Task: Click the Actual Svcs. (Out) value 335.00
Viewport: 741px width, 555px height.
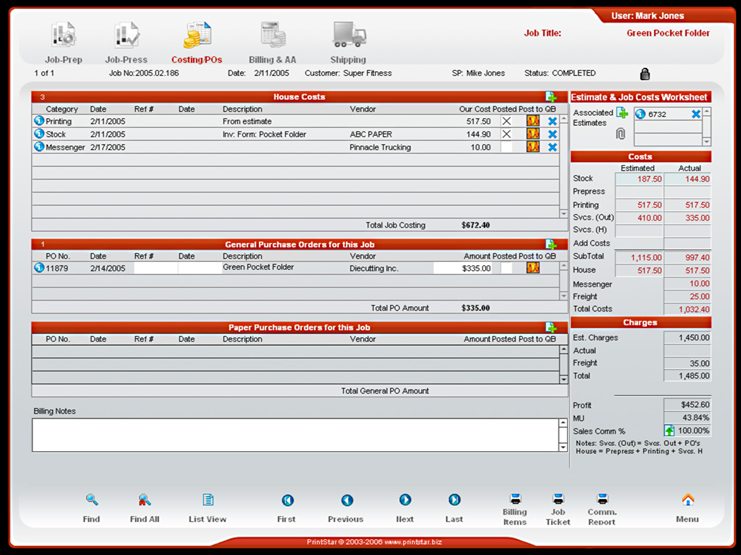Action: (x=688, y=218)
